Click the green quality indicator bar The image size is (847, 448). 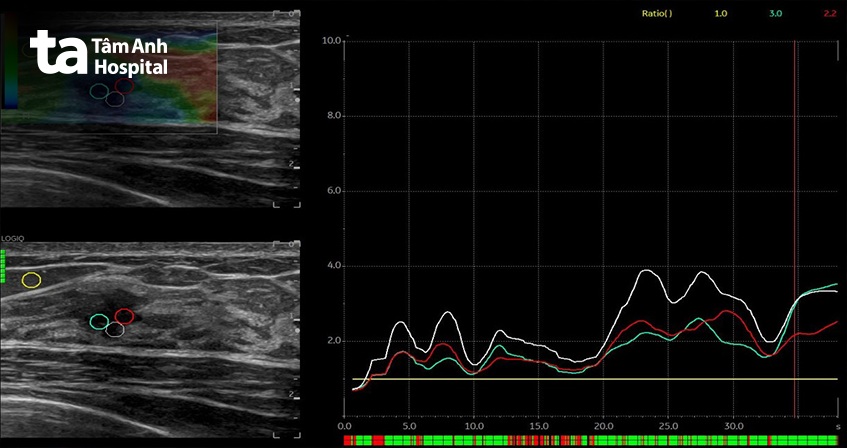coord(3,266)
